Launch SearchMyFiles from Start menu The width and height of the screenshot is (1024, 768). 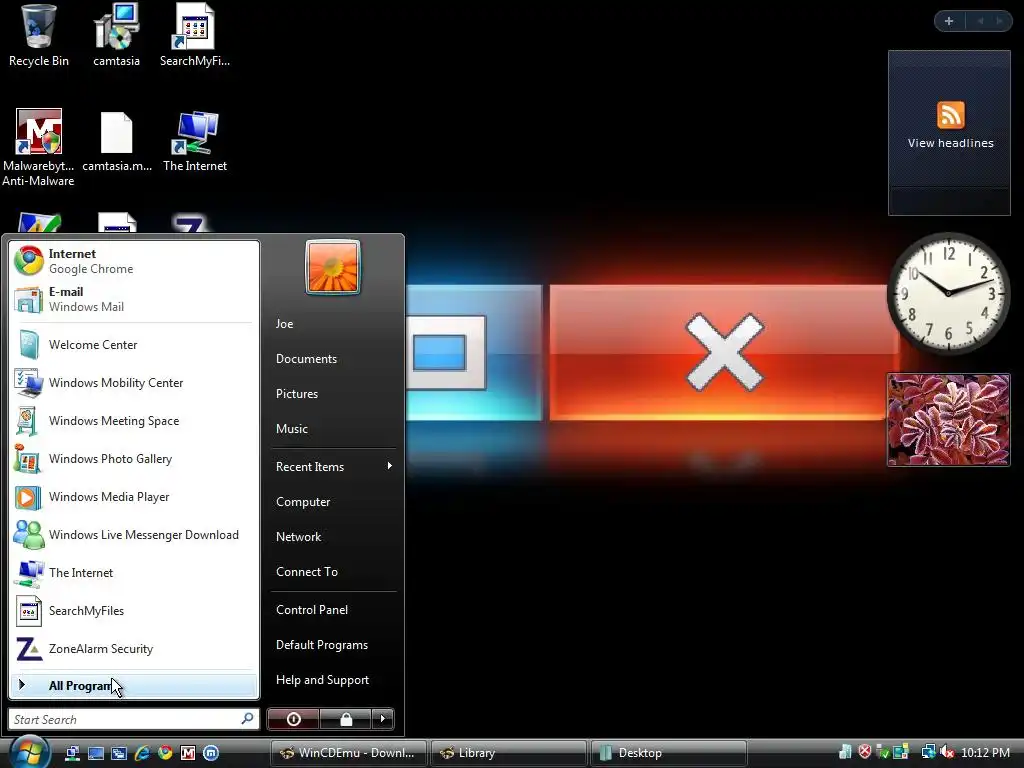134,611
